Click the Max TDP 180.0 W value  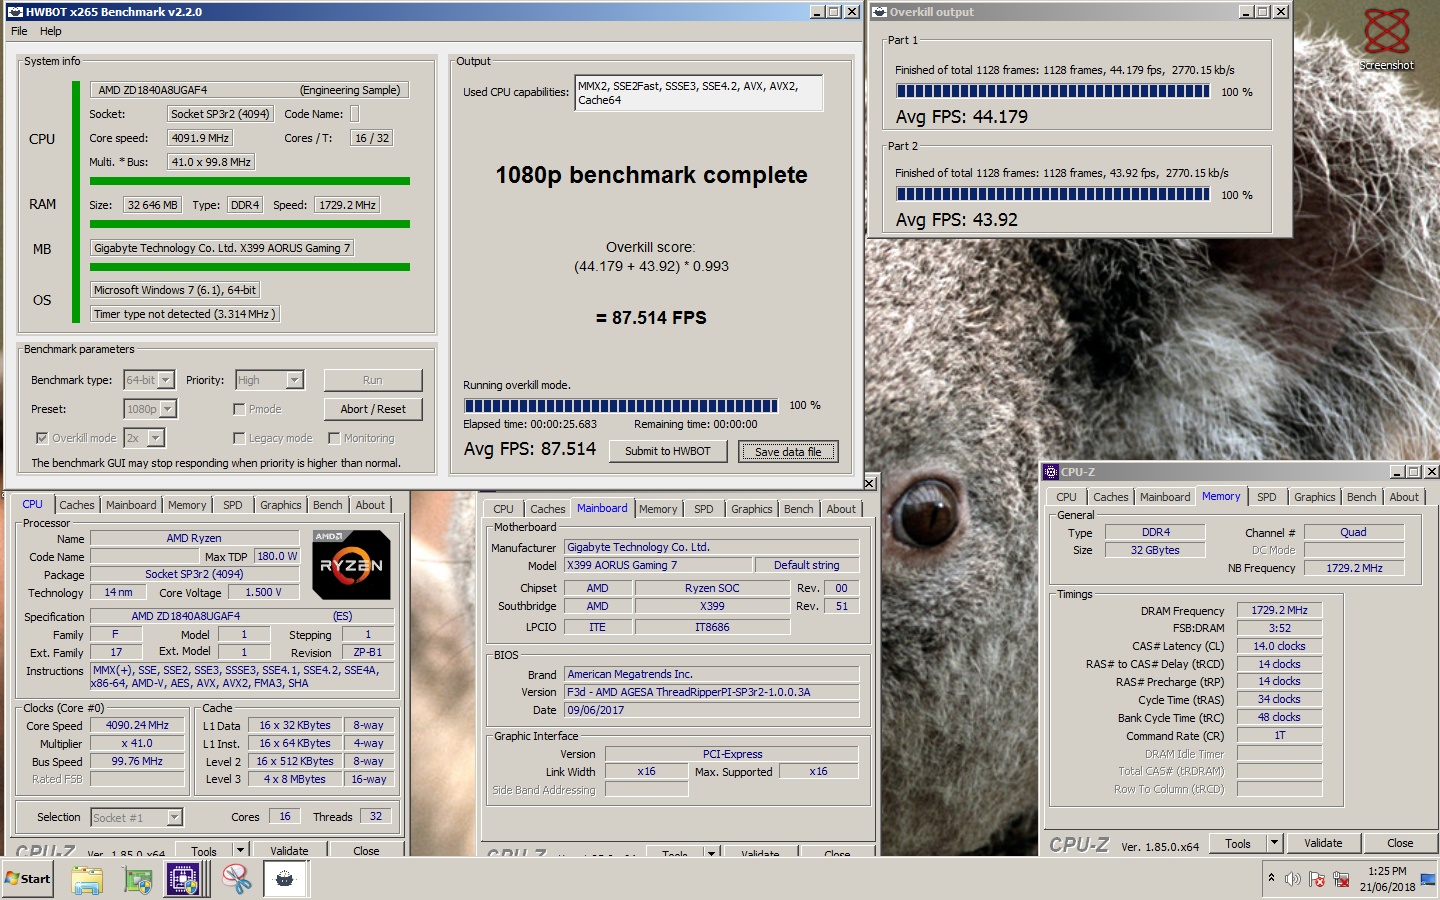coord(277,556)
